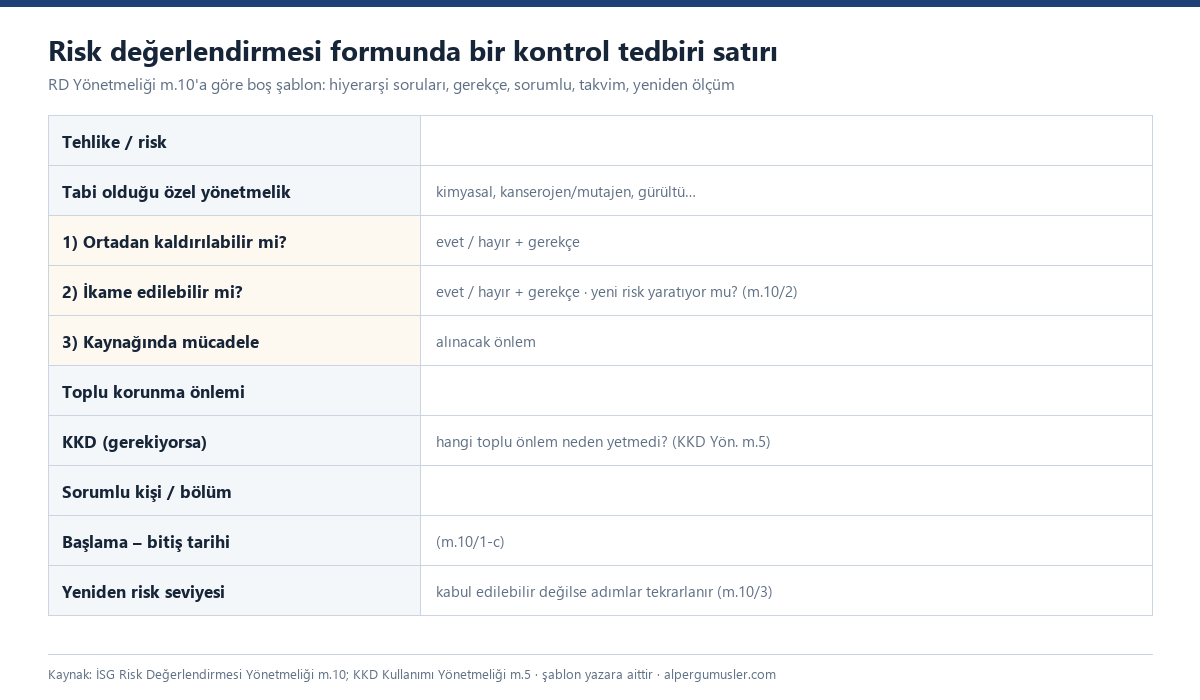Select '2) İkame edilebilir mi?' row label
Image resolution: width=1200 pixels, height=700 pixels.
click(234, 291)
